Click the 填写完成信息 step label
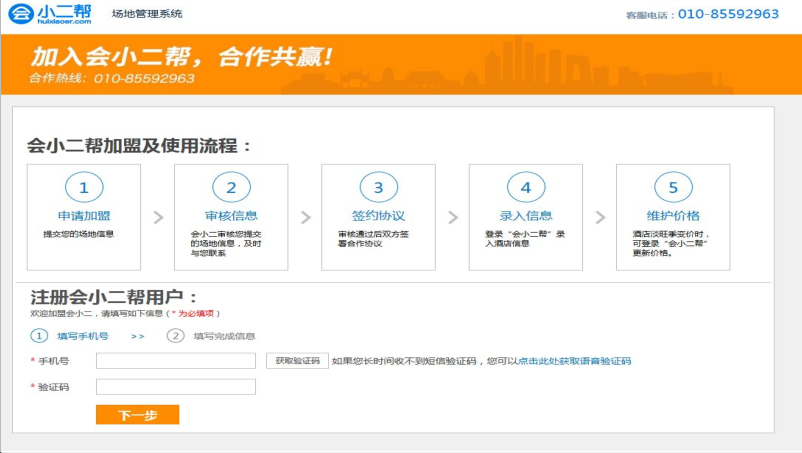 [224, 336]
